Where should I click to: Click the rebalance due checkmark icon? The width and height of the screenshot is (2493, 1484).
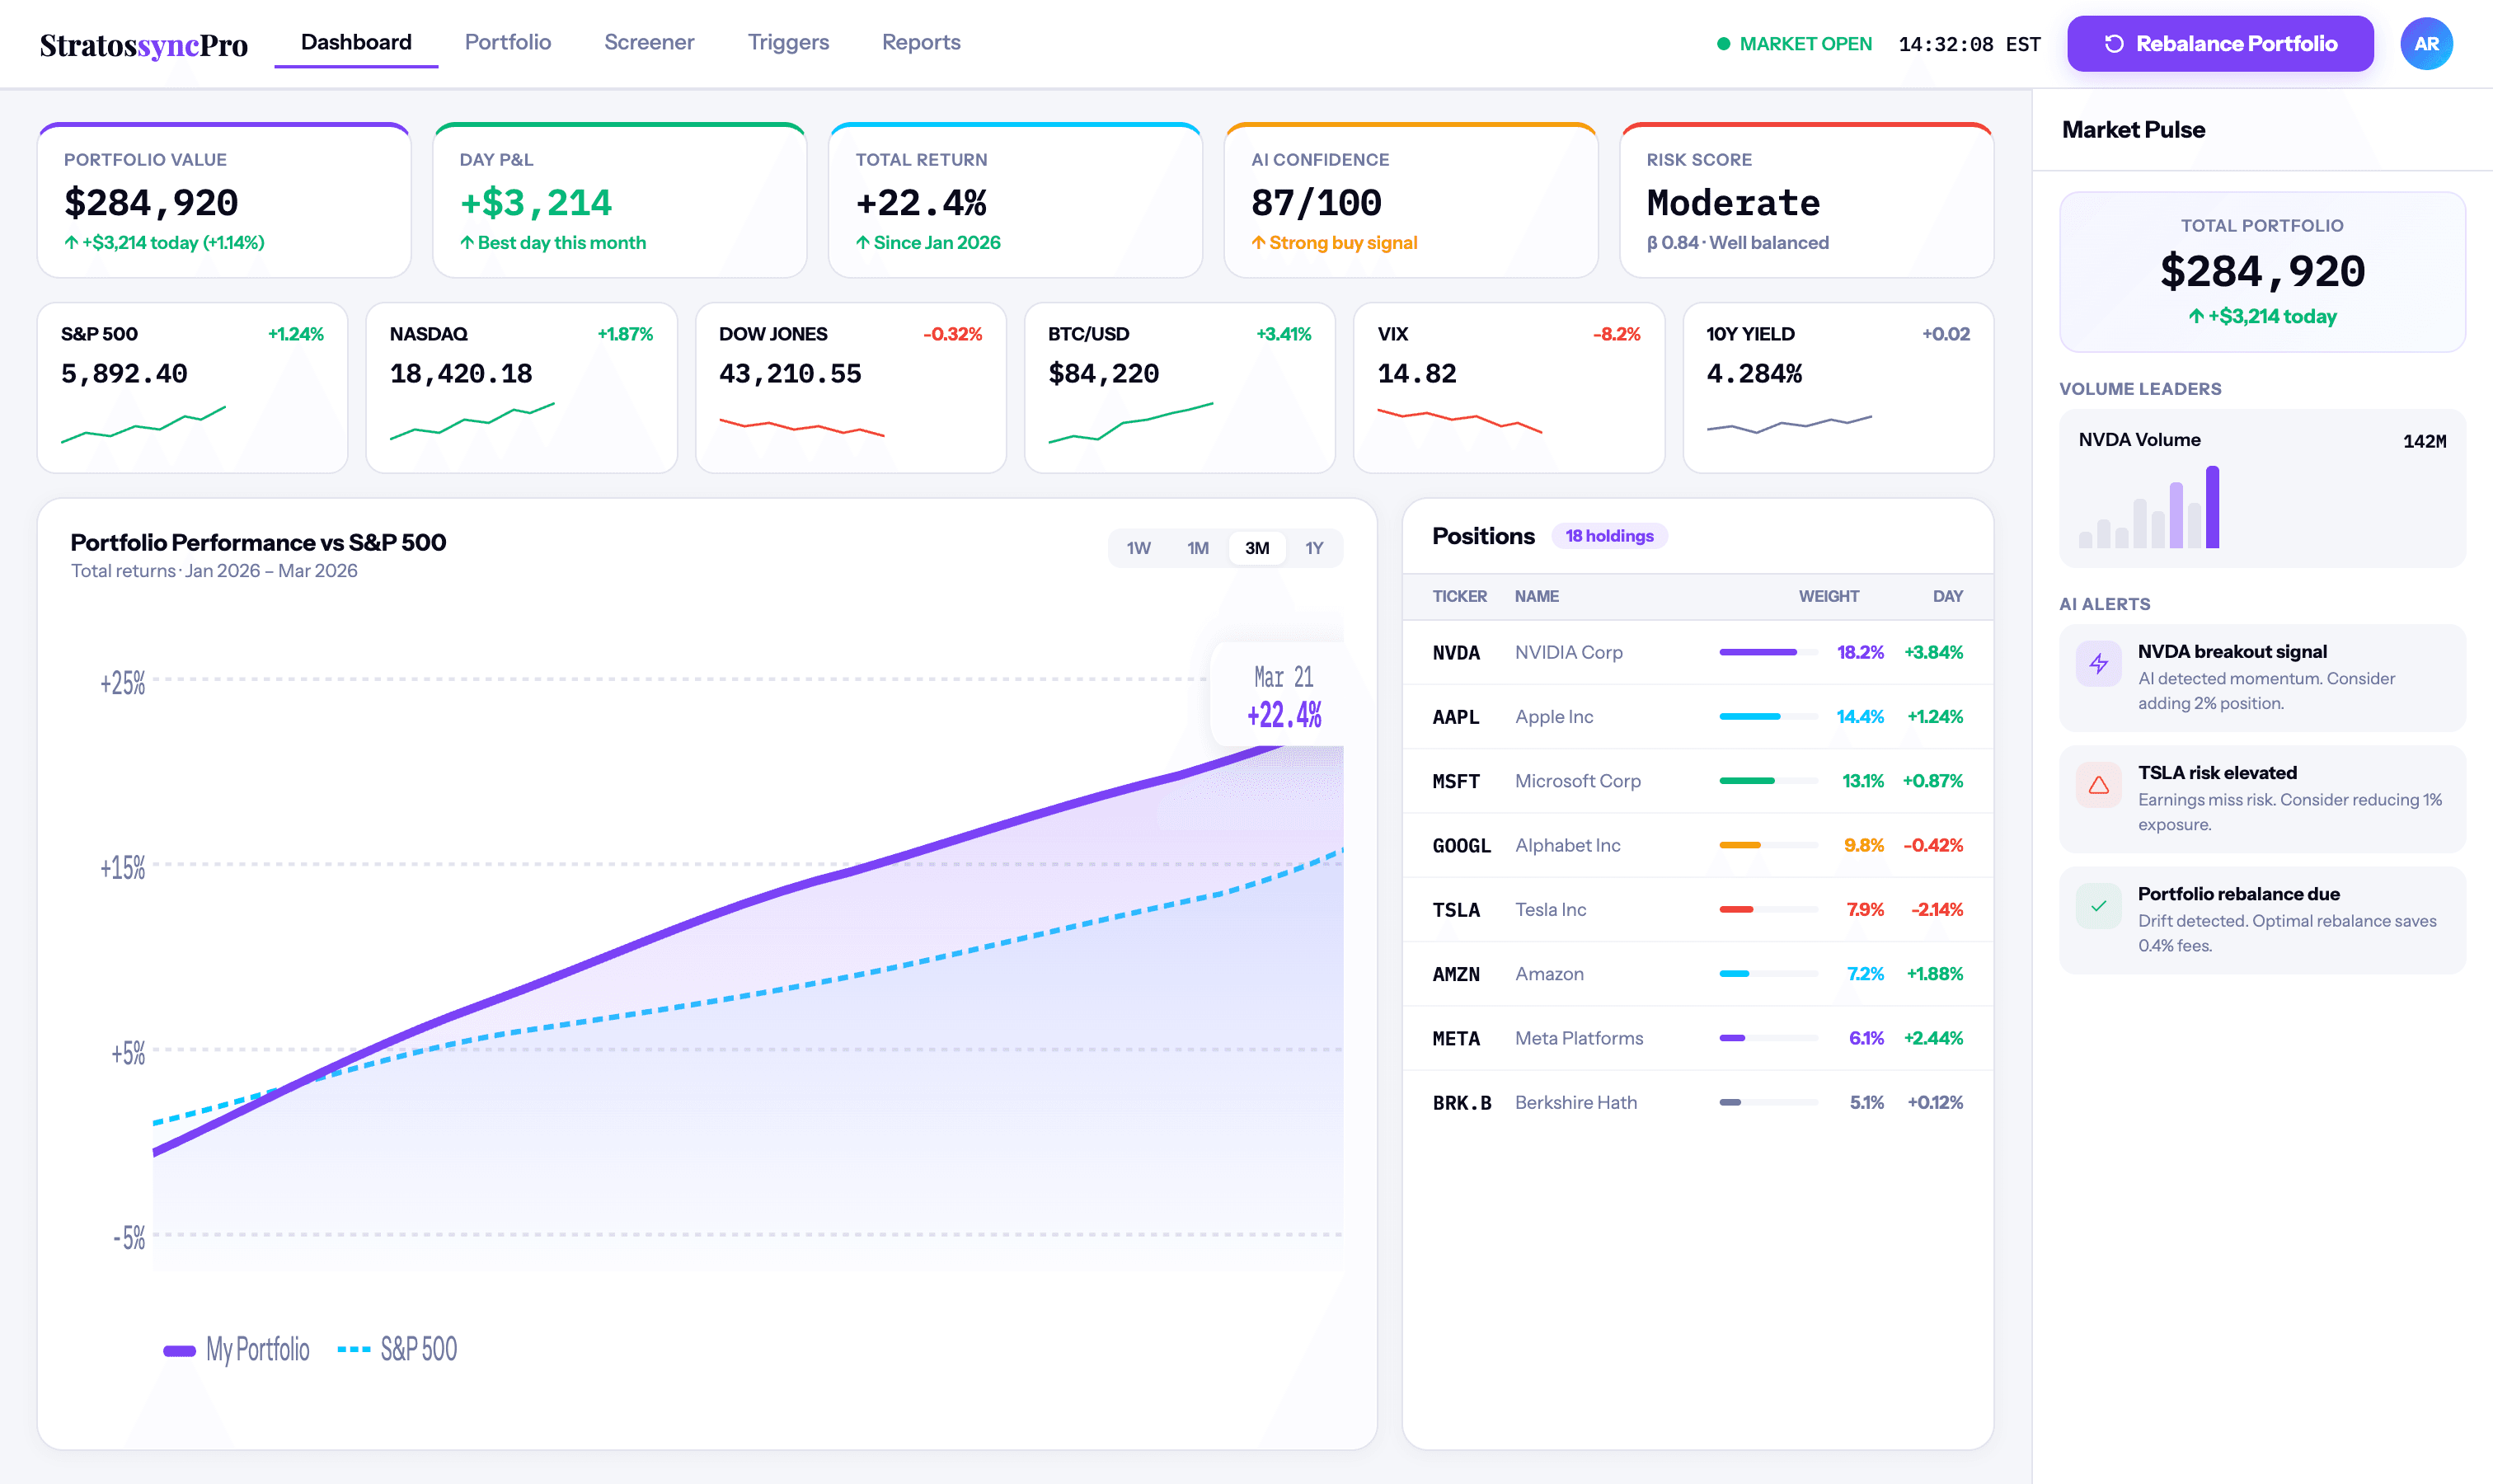[2098, 906]
